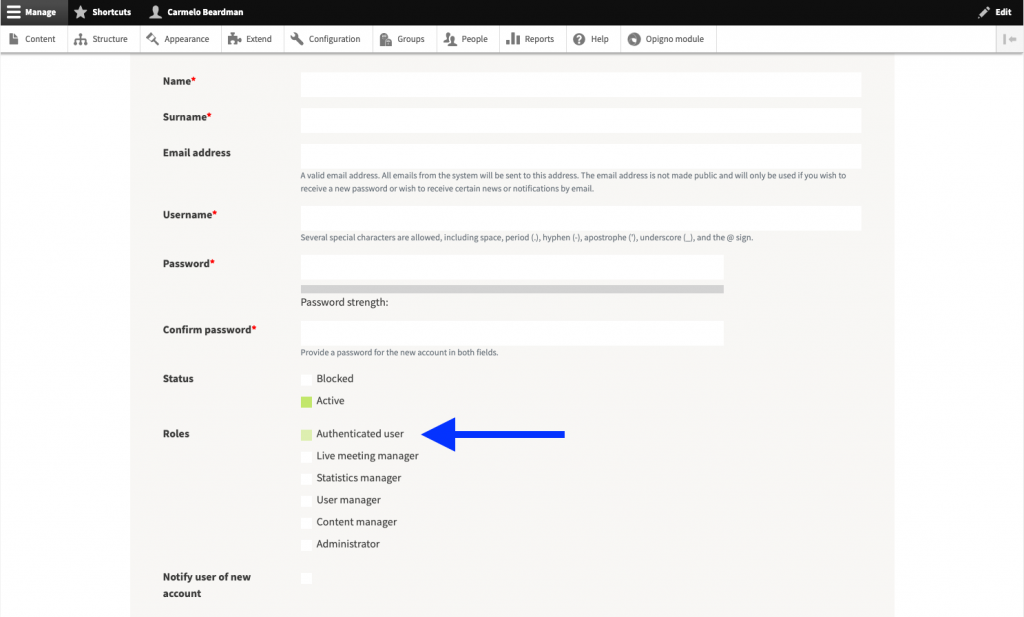Click the Manage hamburger icon
1024x617 pixels.
coord(14,12)
